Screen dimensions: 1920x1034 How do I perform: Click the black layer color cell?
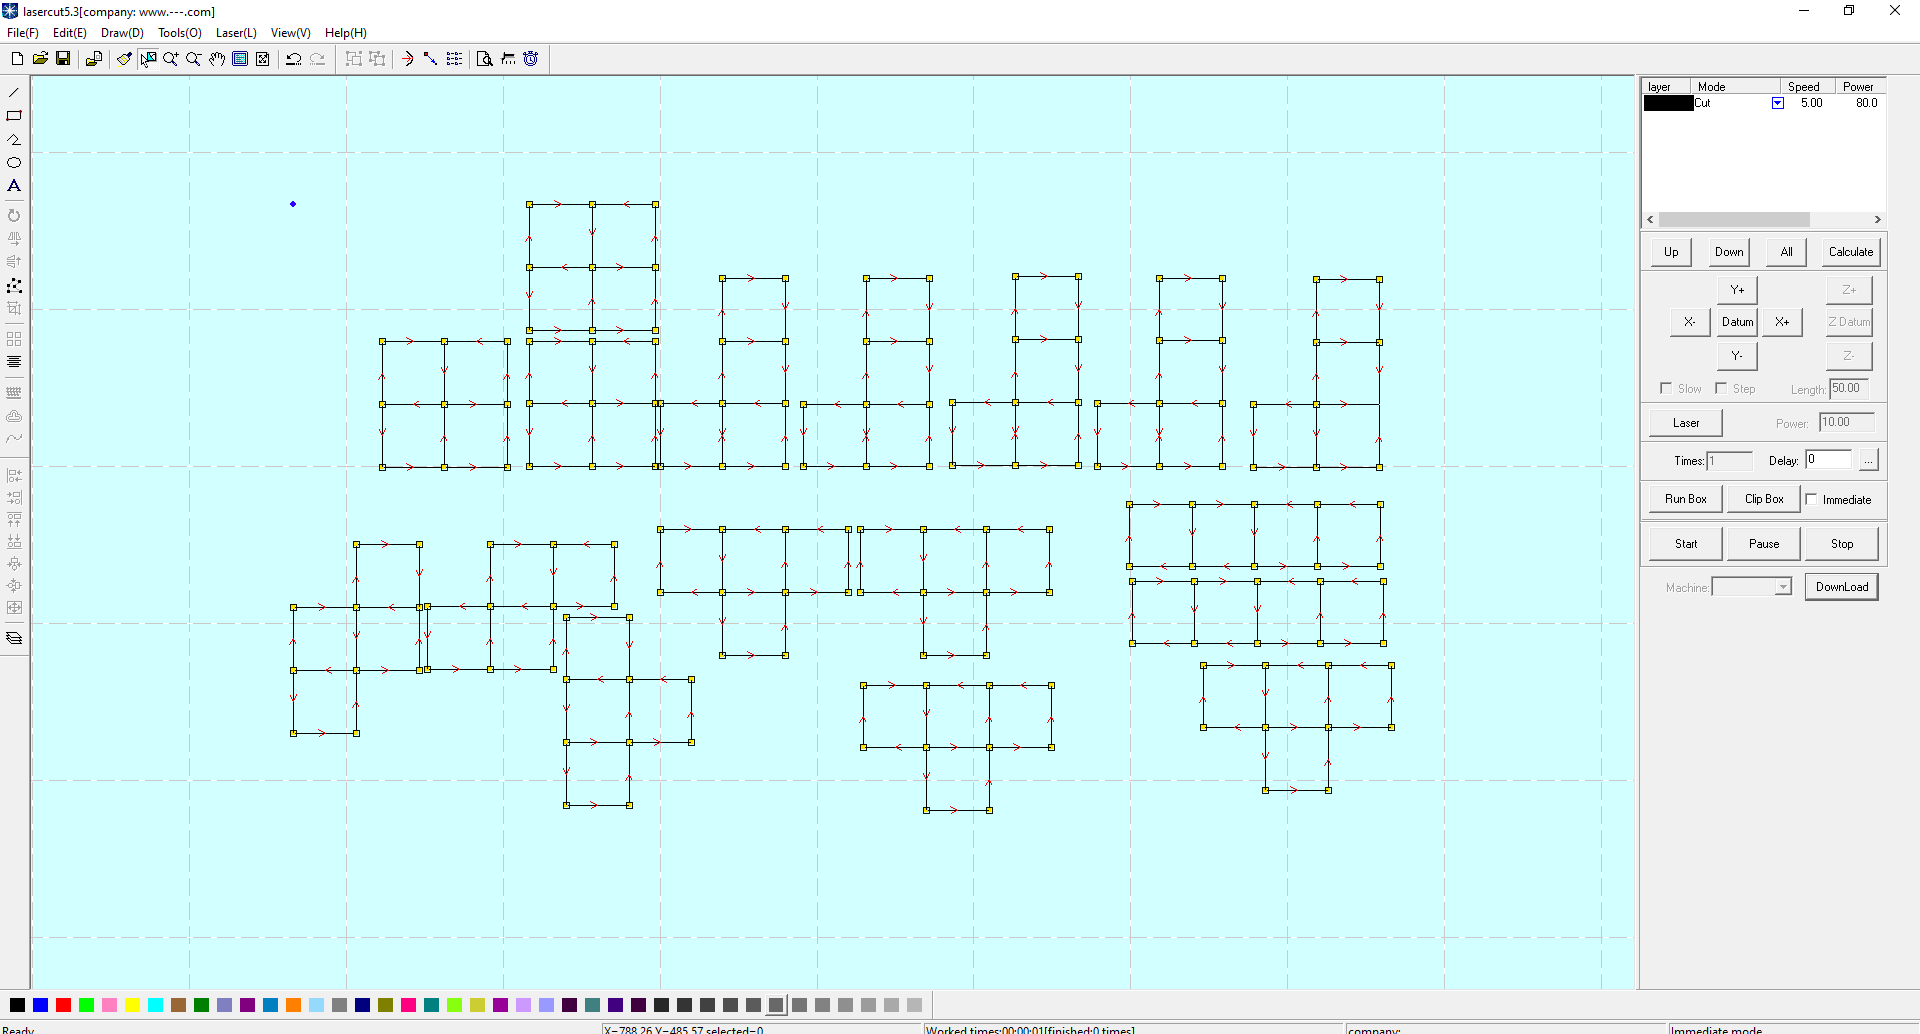[1668, 103]
